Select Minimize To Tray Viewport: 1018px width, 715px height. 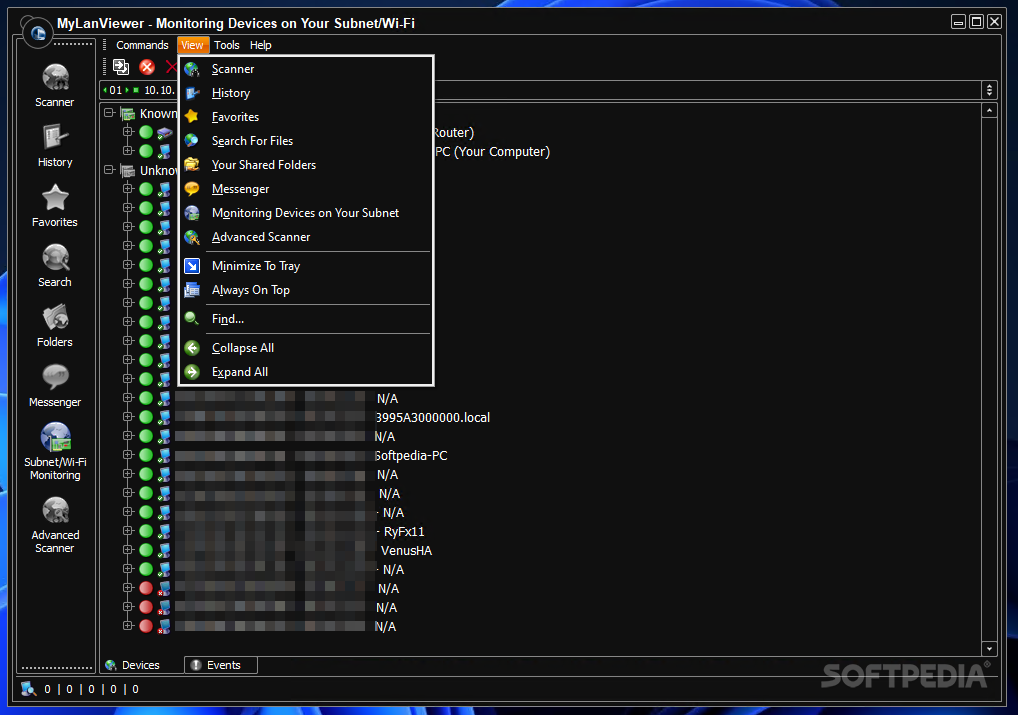click(305, 266)
